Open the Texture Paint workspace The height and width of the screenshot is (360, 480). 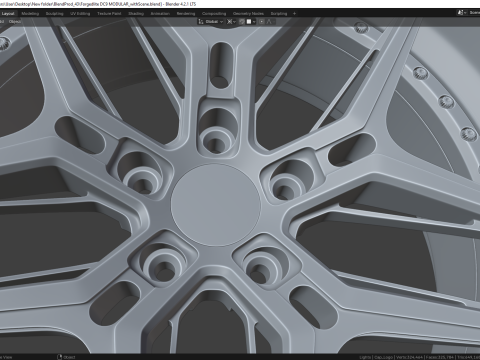tap(109, 14)
